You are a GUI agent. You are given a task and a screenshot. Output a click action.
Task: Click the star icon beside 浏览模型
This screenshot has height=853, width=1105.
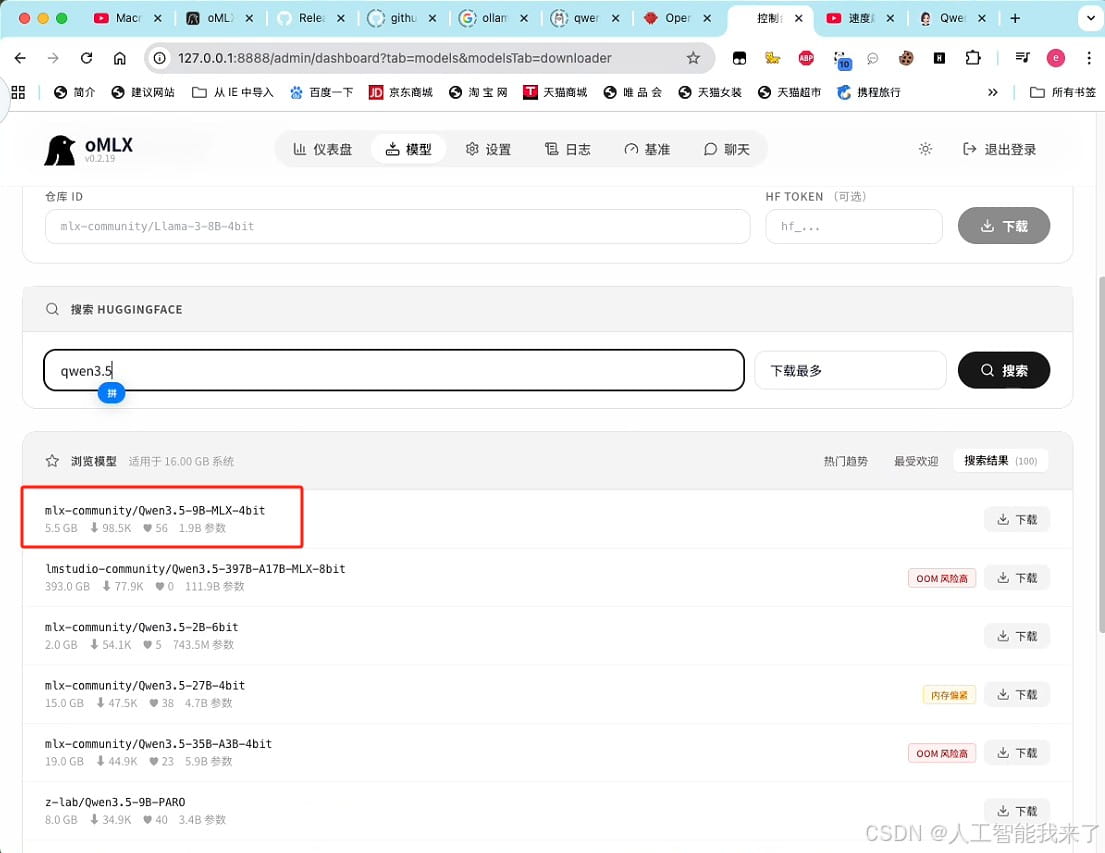(52, 461)
